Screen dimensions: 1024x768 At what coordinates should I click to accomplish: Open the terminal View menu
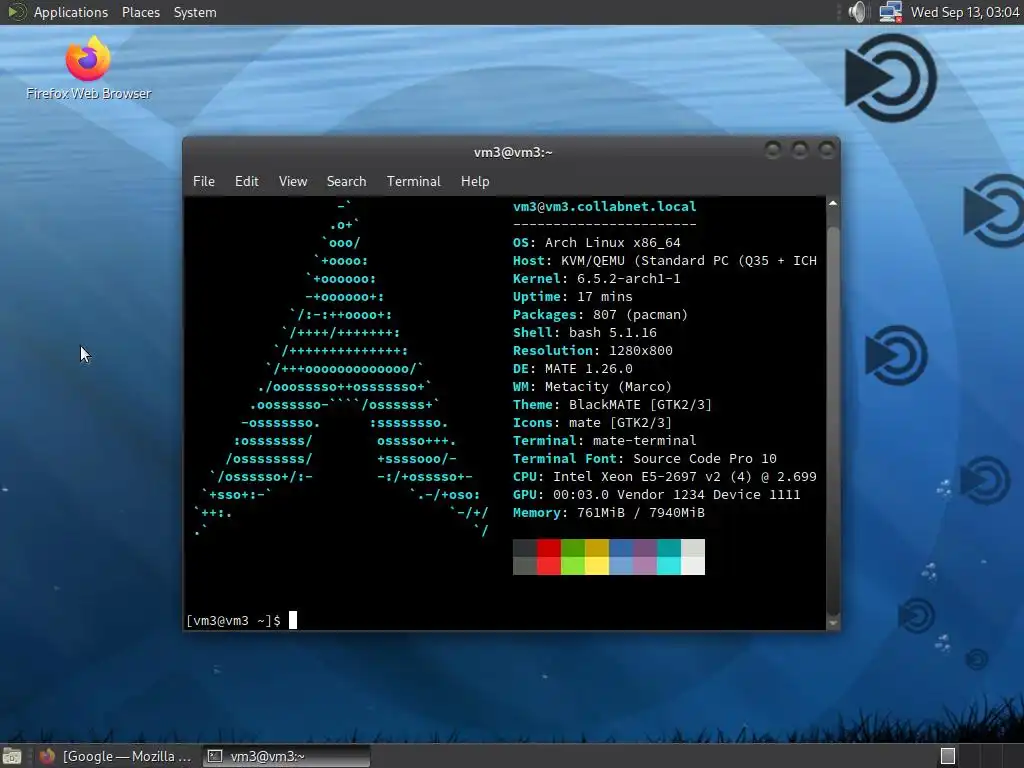[293, 182]
